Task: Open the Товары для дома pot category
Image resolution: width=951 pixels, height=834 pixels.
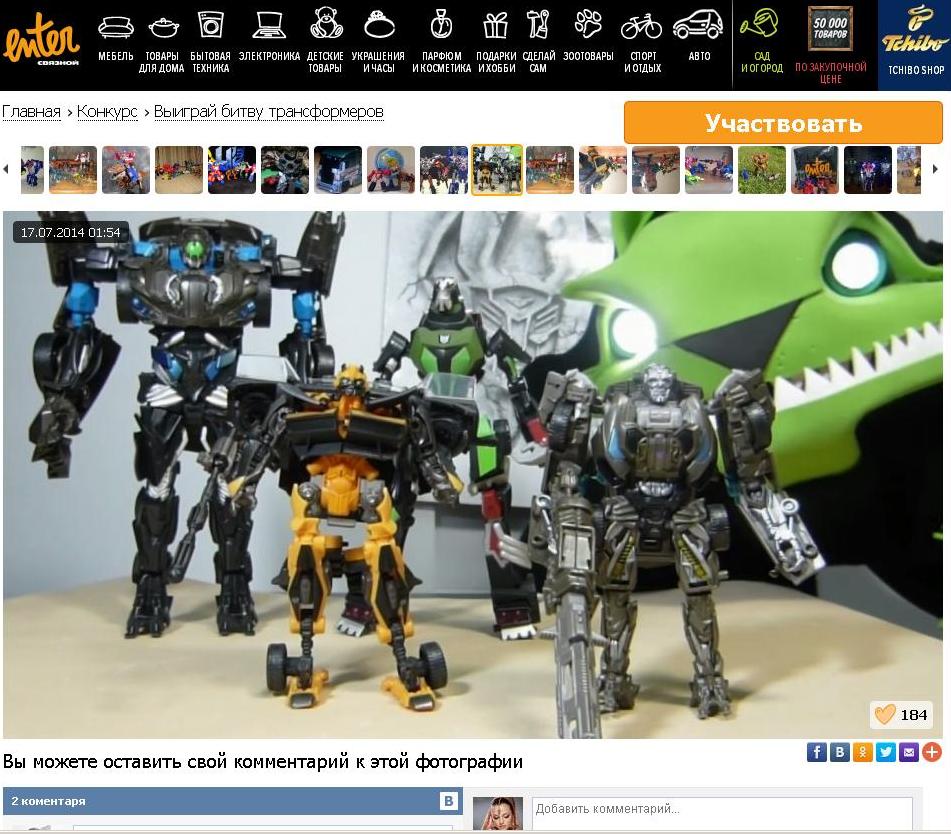Action: tap(162, 44)
